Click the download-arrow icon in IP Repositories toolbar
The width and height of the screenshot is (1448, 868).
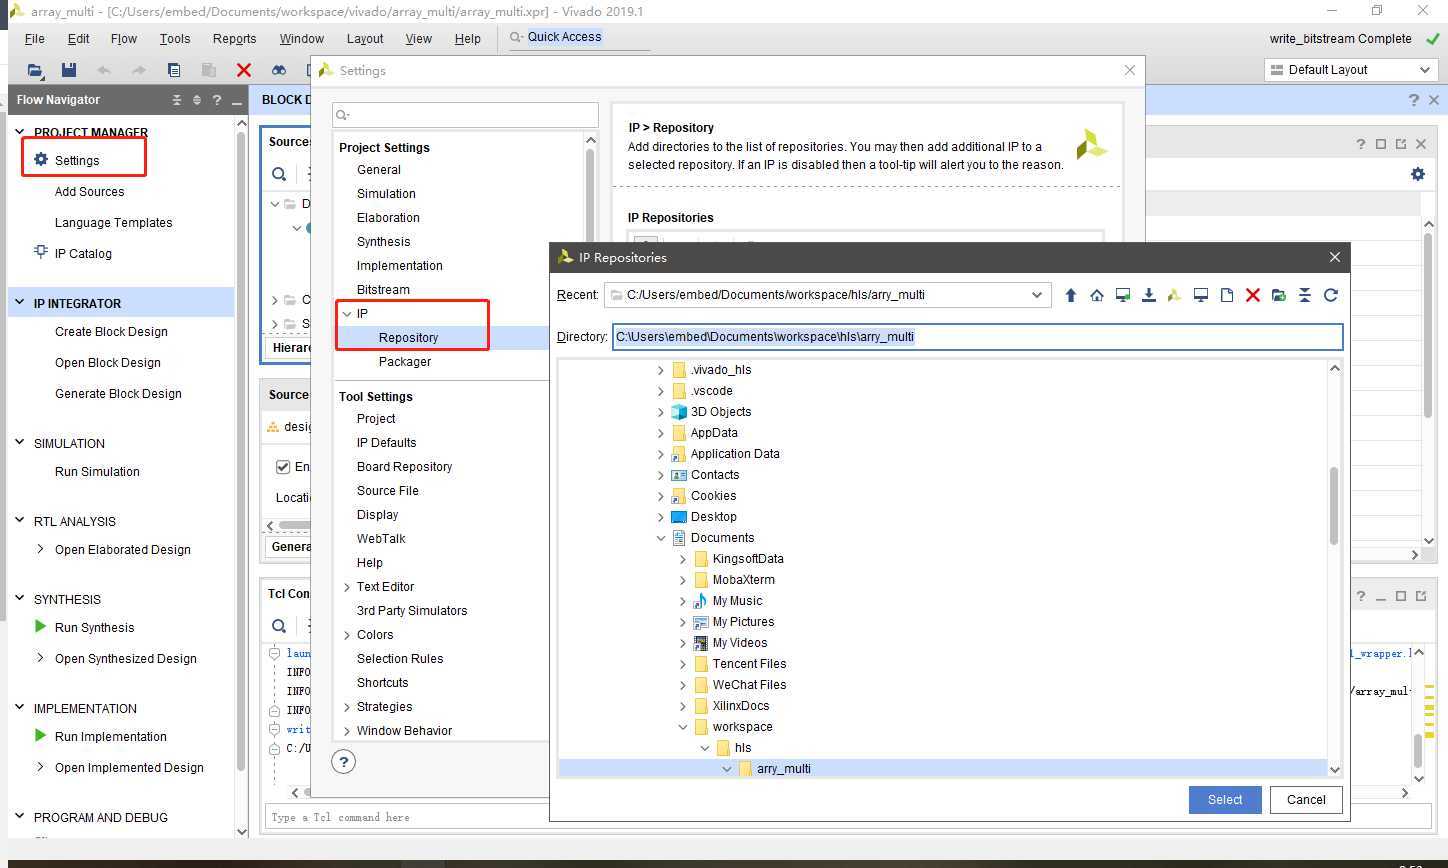coord(1149,295)
